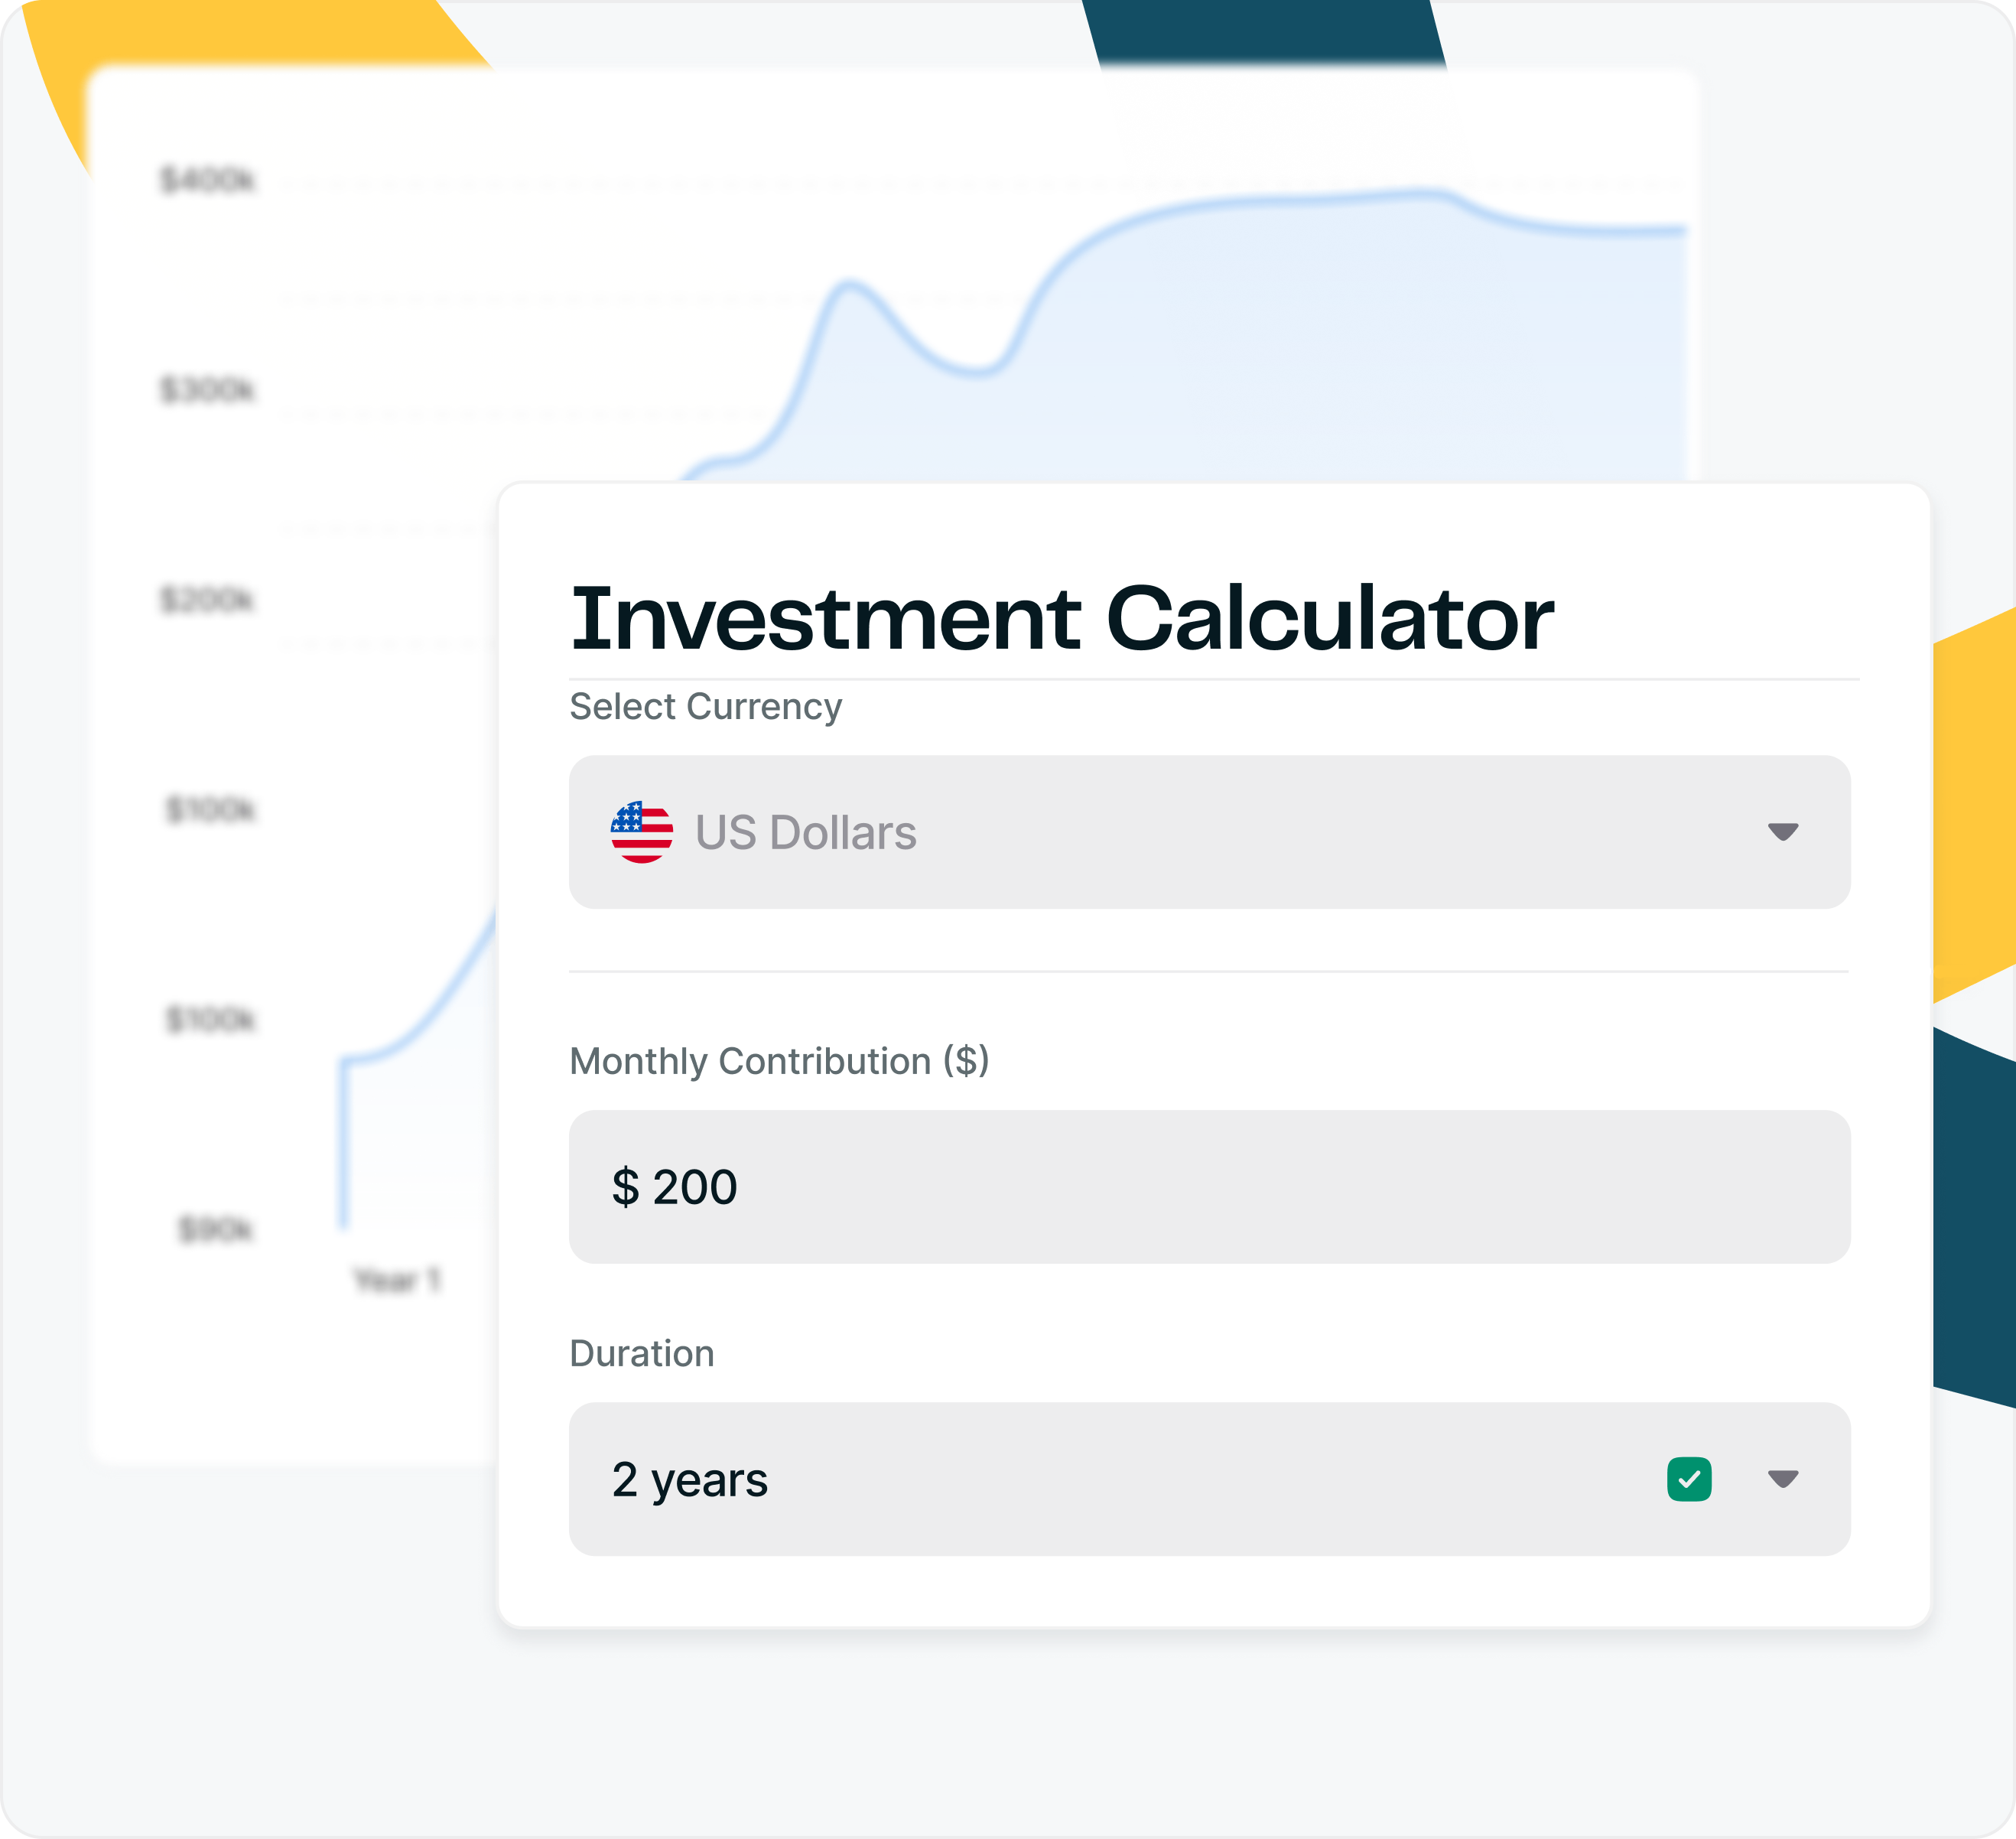This screenshot has height=1839, width=2016.
Task: Expand the currency dropdown arrow
Action: pos(1782,832)
